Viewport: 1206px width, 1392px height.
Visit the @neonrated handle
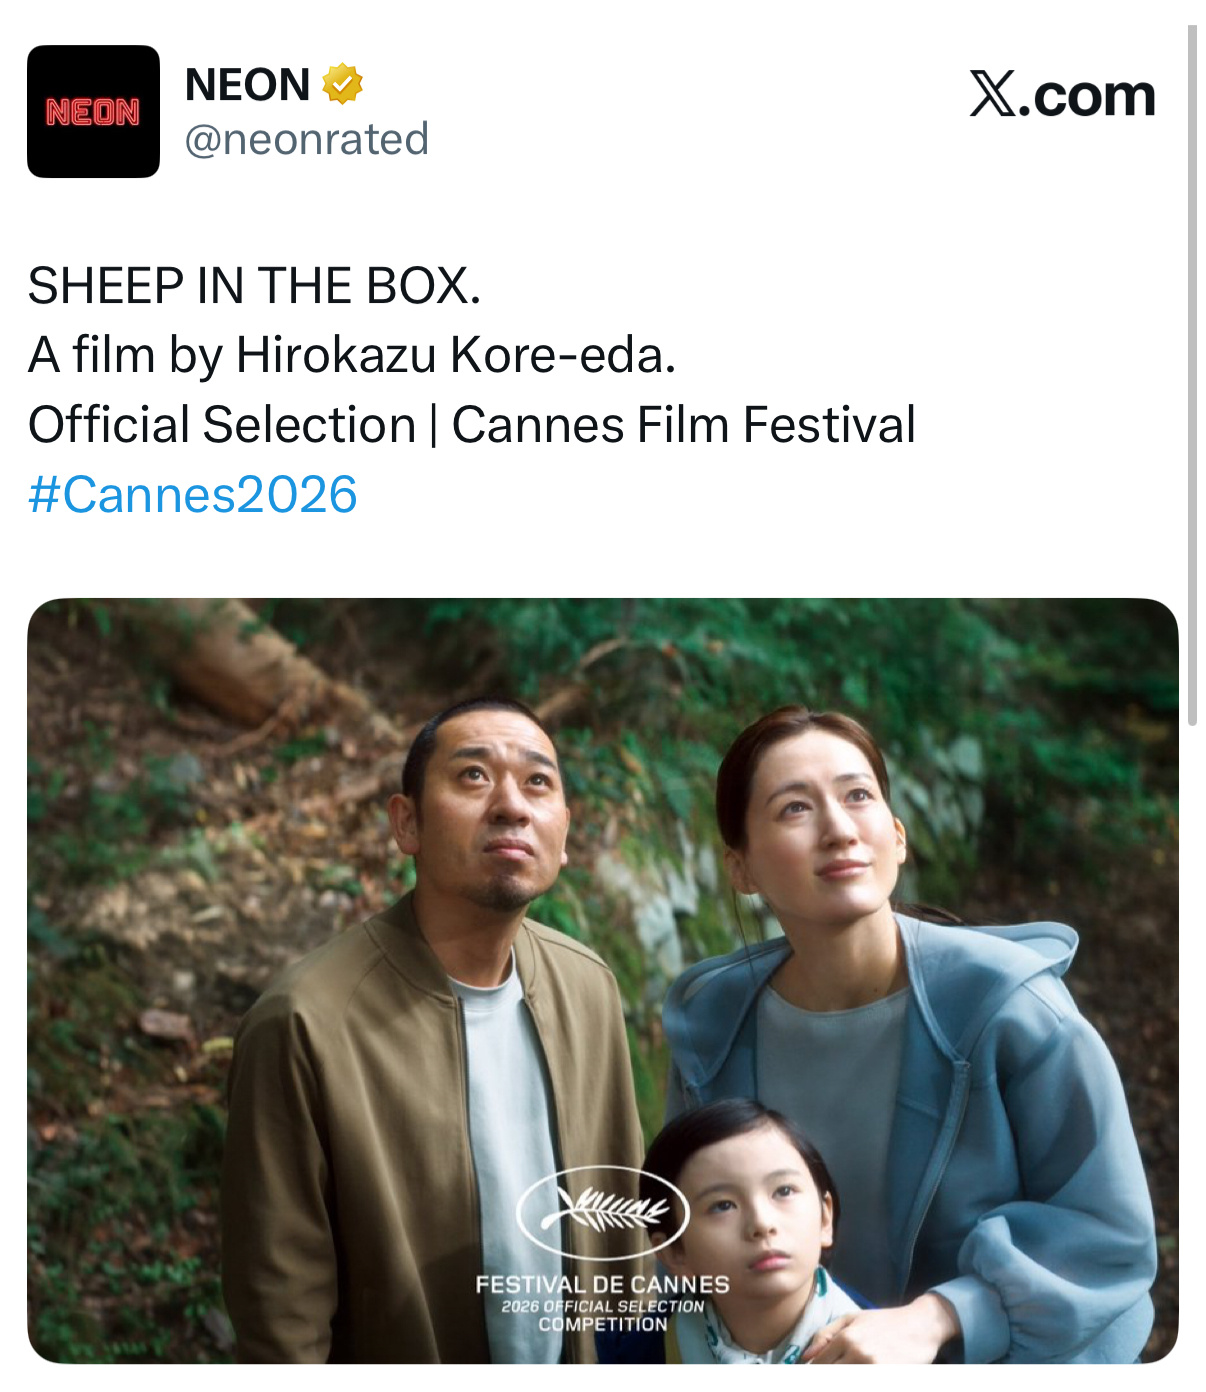(306, 139)
